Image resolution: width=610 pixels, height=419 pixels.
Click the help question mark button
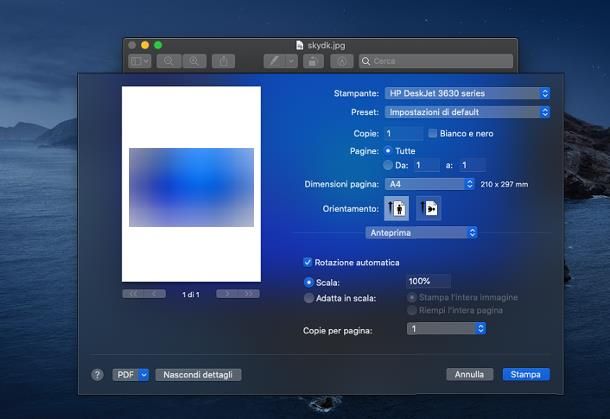coord(97,375)
